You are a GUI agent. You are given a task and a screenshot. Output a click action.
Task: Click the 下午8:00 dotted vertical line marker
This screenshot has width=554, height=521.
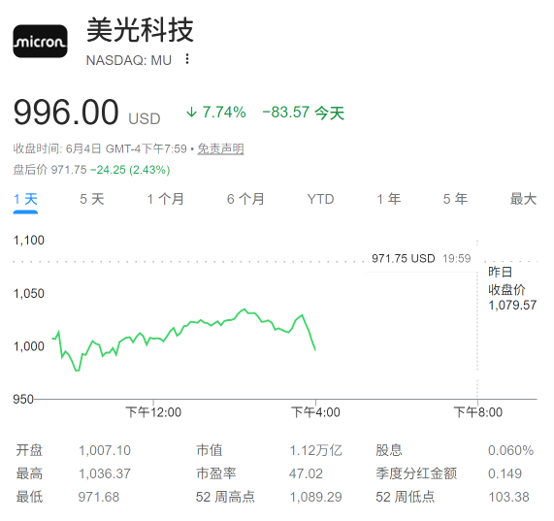477,320
